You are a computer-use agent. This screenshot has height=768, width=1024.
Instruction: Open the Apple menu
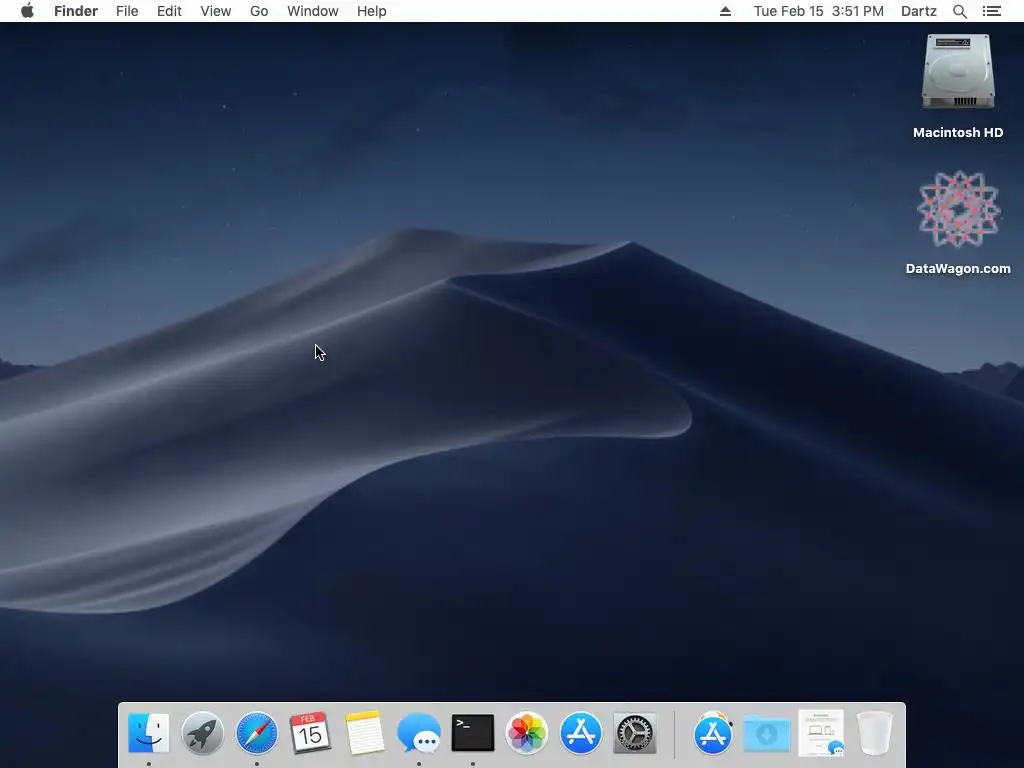coord(27,11)
